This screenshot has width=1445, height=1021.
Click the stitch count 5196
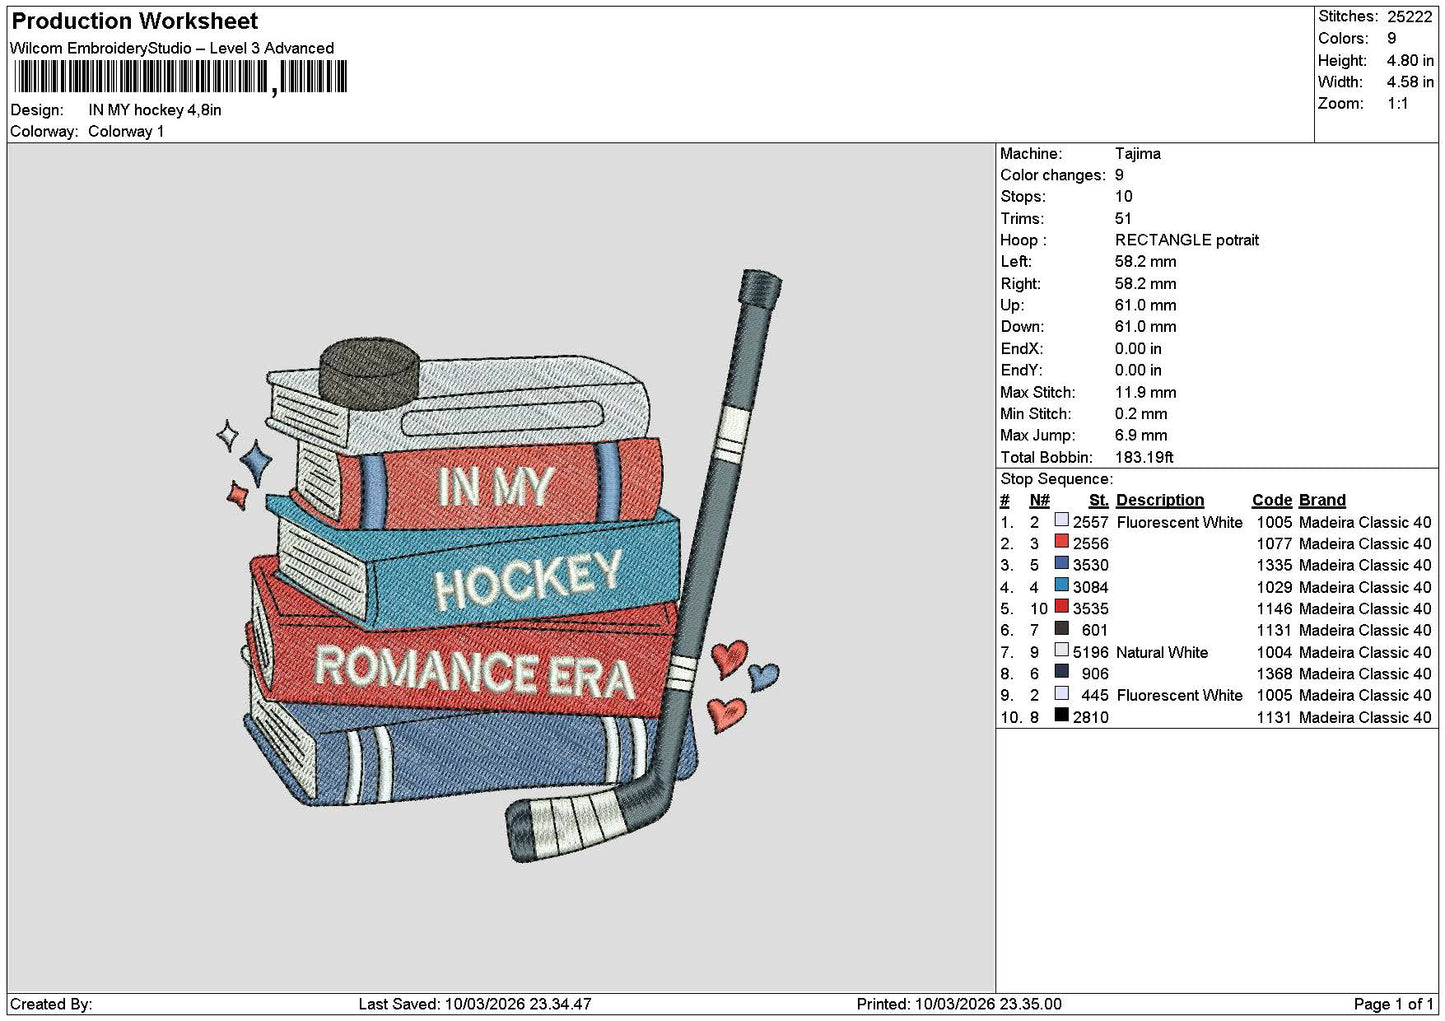pos(1090,652)
